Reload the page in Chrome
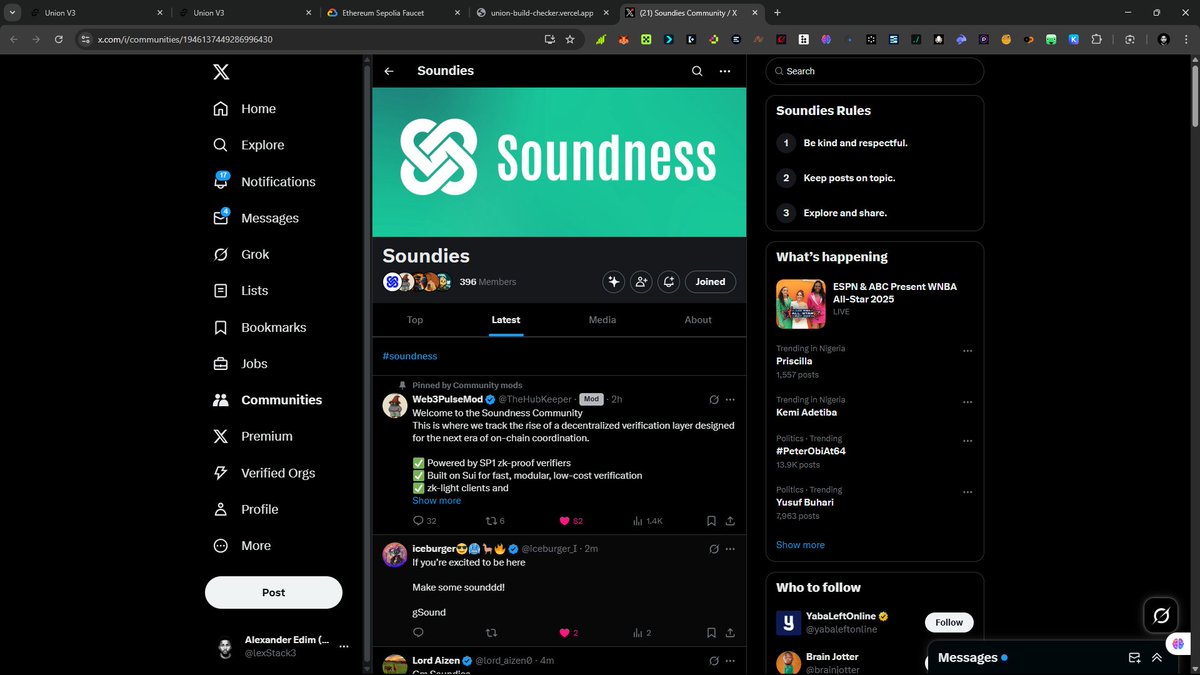This screenshot has width=1200, height=675. click(59, 39)
